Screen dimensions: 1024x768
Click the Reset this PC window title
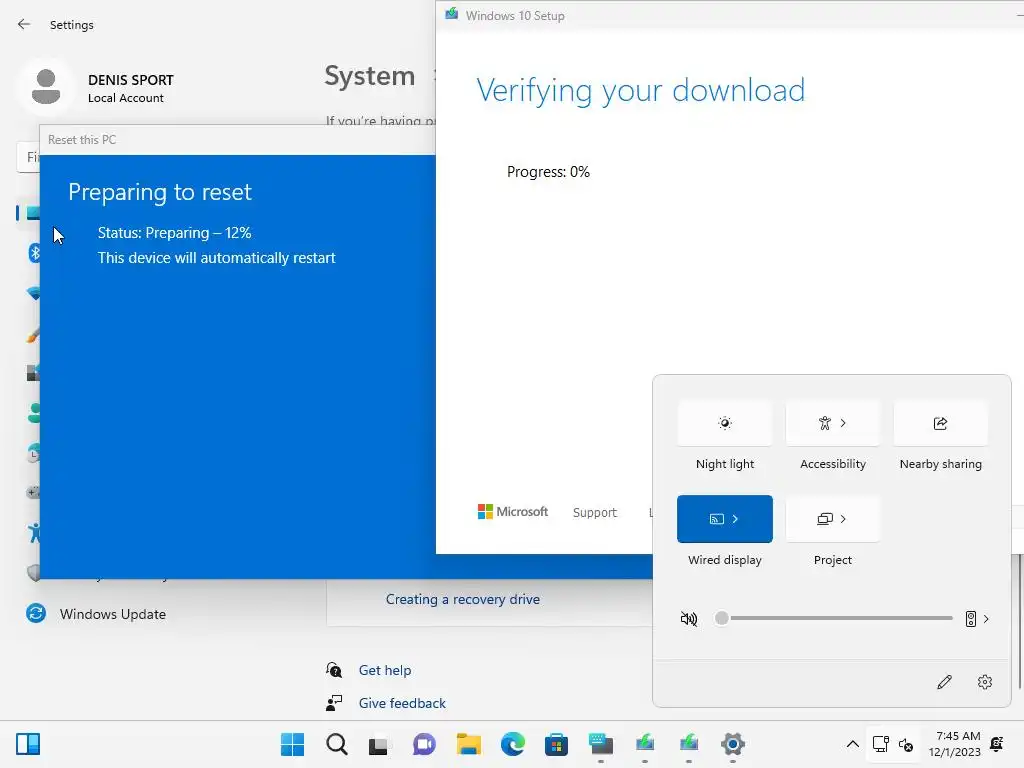coord(82,140)
